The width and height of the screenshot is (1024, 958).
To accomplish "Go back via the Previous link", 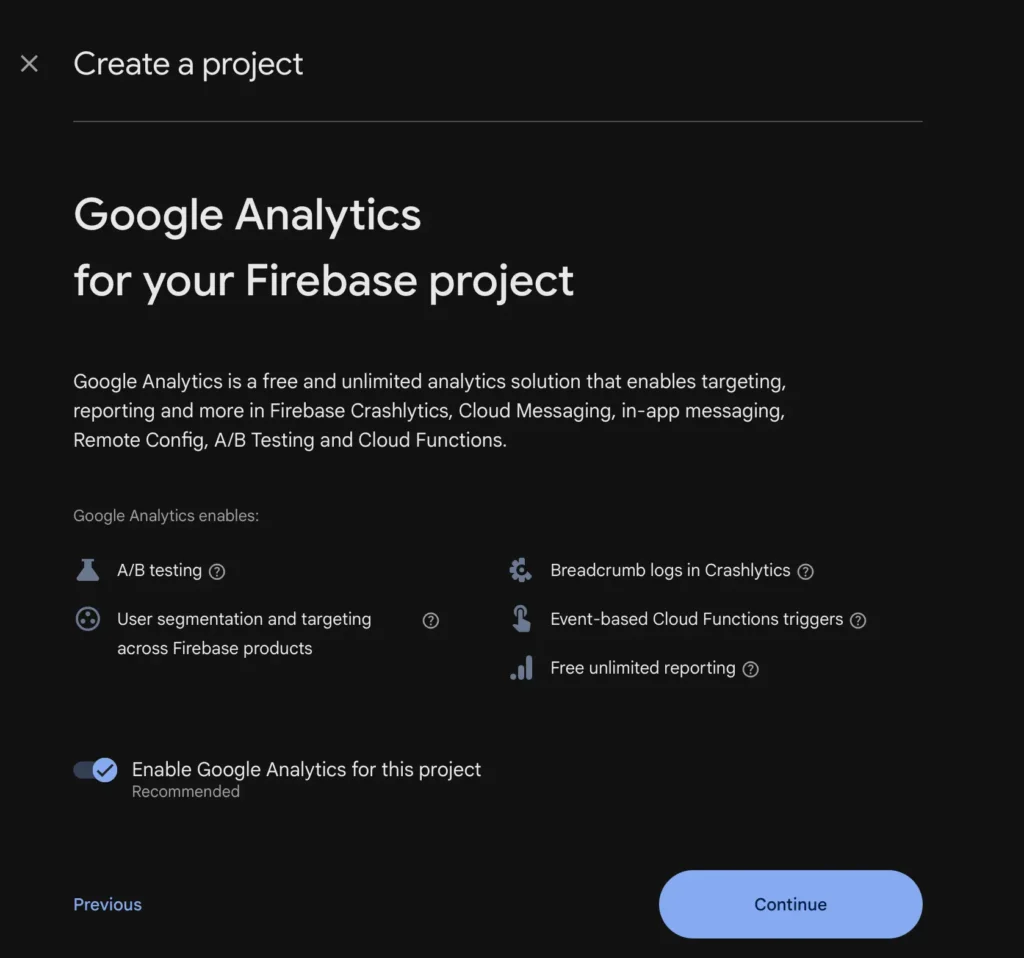I will (107, 904).
